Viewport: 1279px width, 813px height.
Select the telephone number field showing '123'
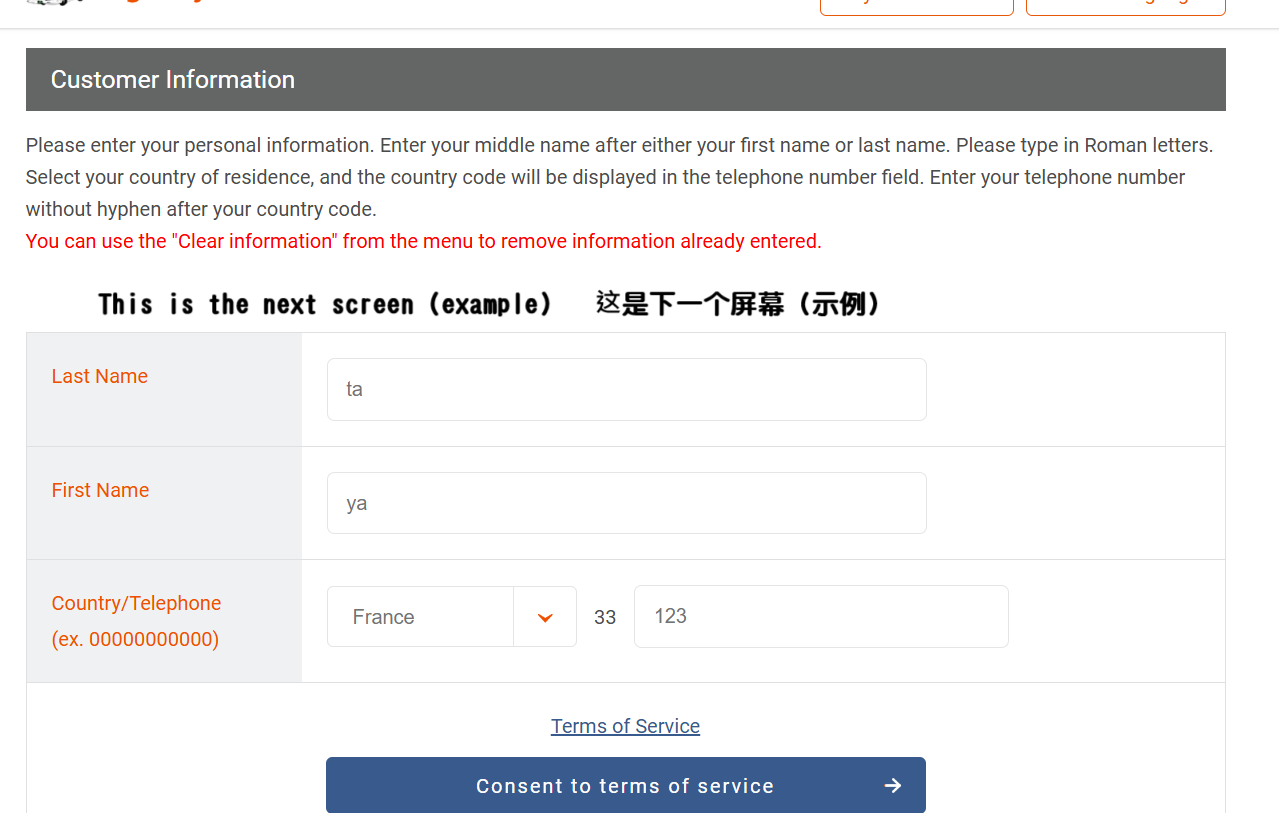tap(820, 616)
